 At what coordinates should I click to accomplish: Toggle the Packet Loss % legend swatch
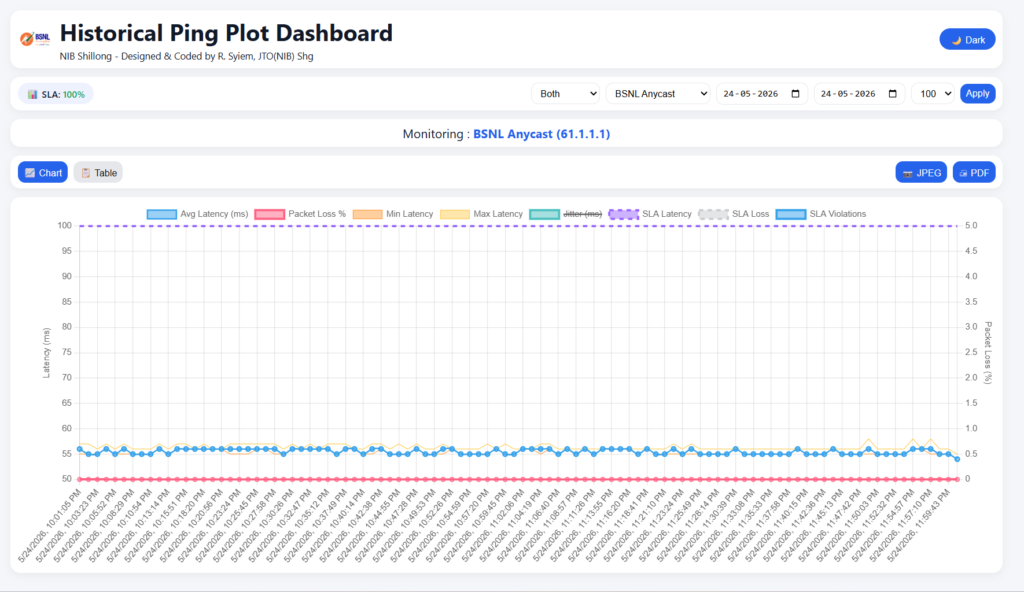tap(270, 214)
